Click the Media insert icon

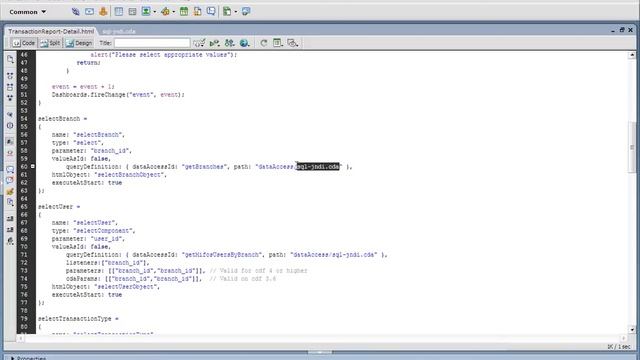[165, 11]
